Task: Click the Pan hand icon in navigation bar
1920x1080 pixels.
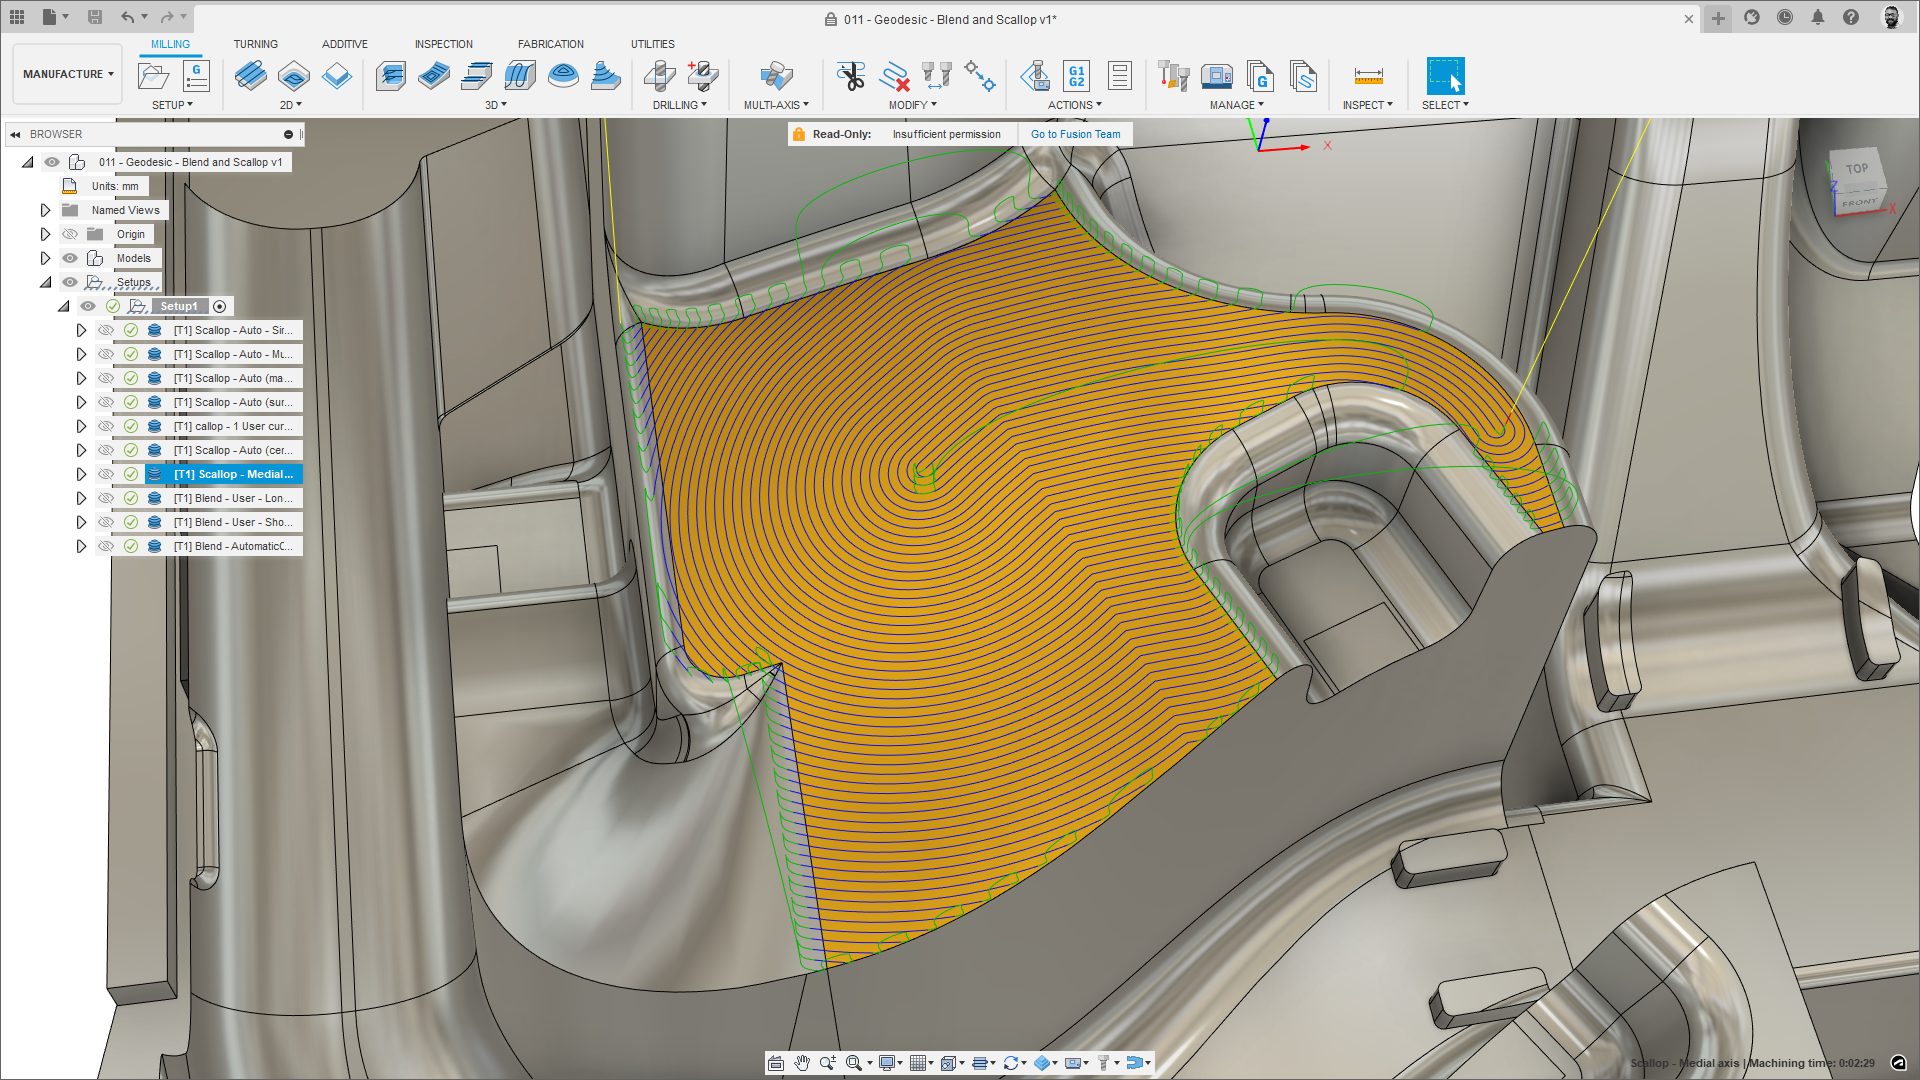Action: pos(802,1063)
